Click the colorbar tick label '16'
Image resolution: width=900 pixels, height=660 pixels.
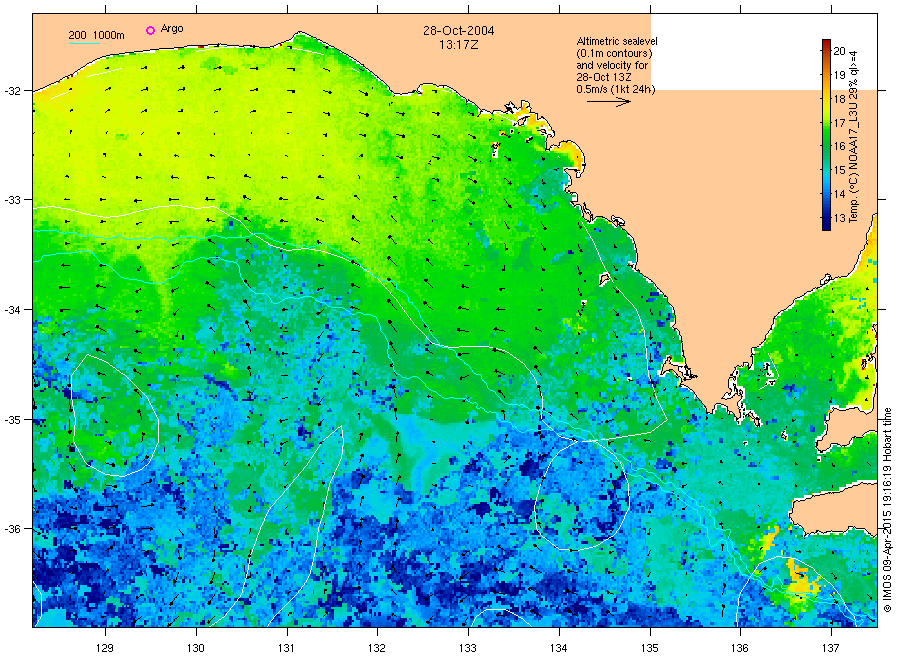pyautogui.click(x=839, y=146)
